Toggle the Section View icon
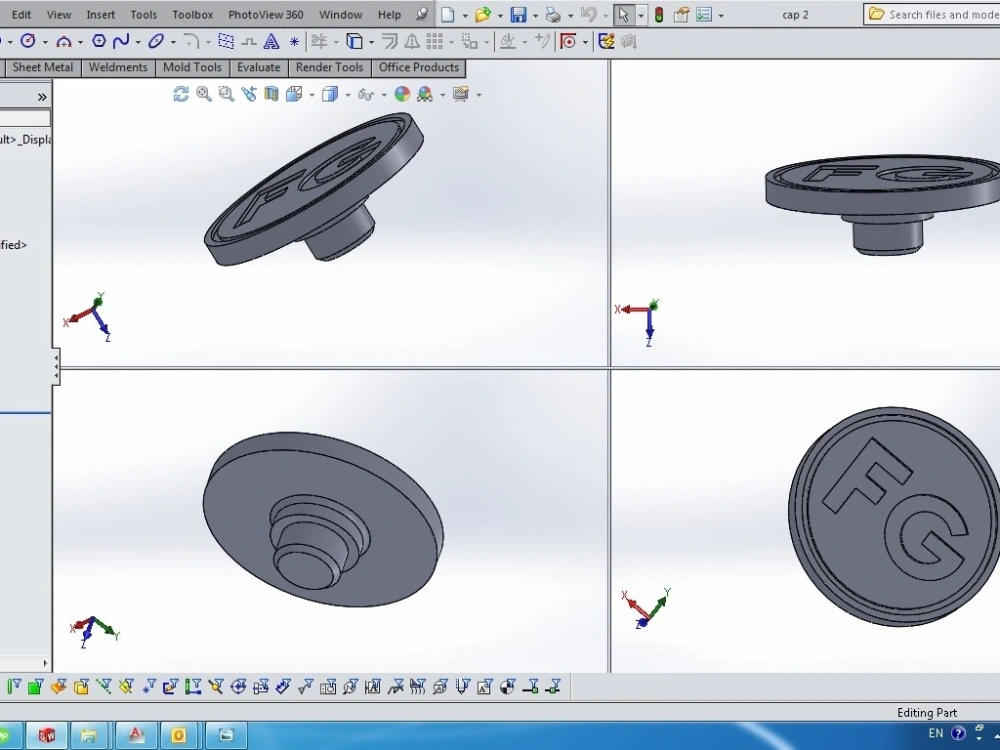Screen dimensions: 1000x750 click(x=271, y=94)
